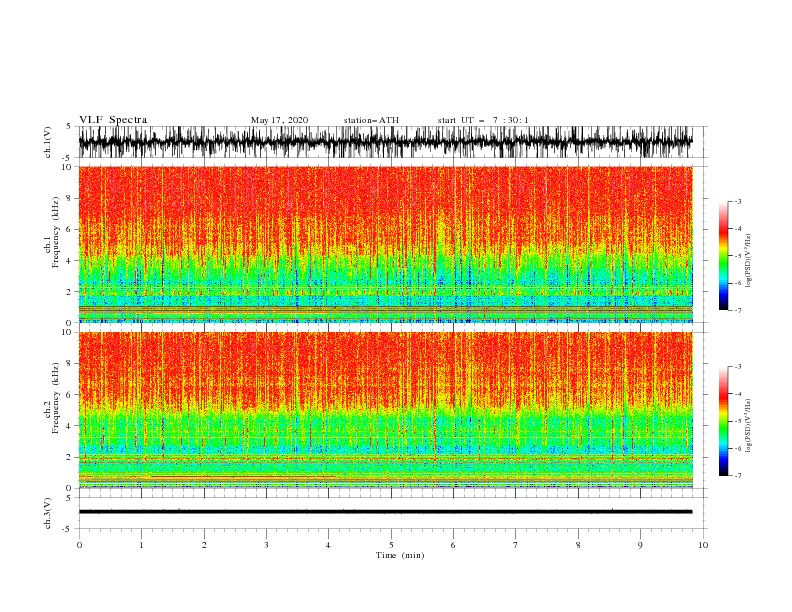Click the Time axis tick label "4"
Screen dimensions: 792x612
pos(328,545)
